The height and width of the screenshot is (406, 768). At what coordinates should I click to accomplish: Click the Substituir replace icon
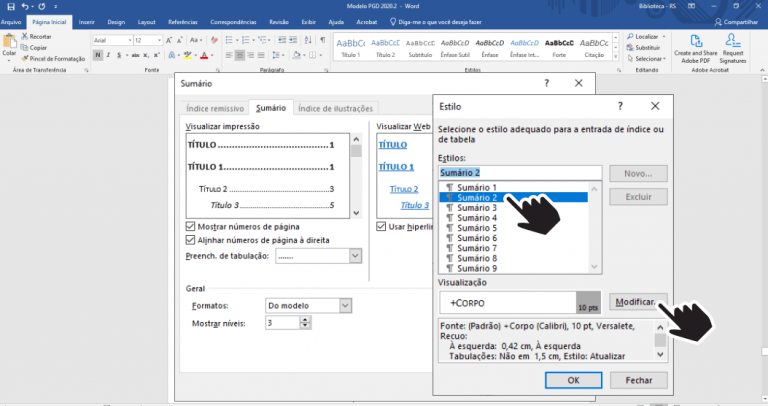630,48
